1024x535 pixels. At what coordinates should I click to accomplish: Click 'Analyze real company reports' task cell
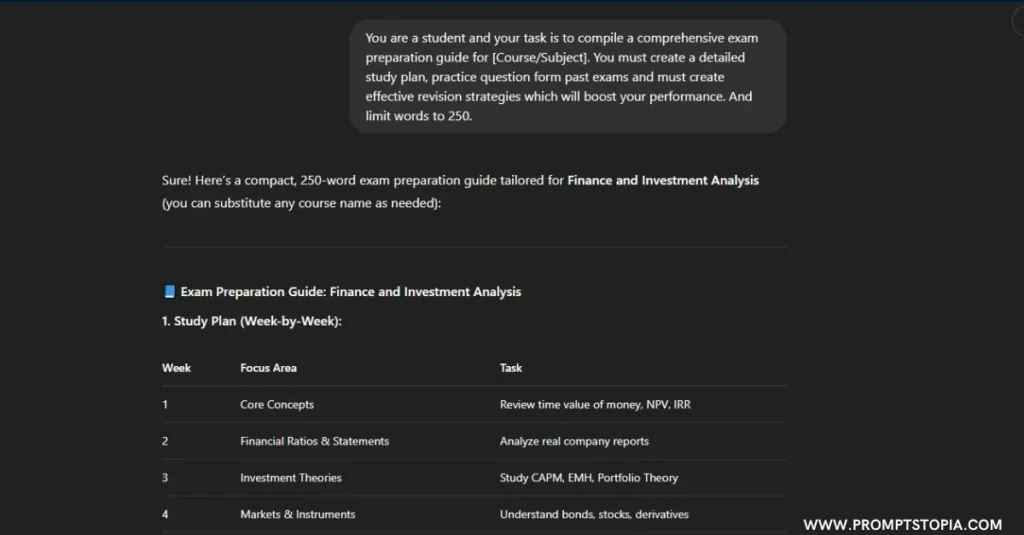pyautogui.click(x=574, y=441)
